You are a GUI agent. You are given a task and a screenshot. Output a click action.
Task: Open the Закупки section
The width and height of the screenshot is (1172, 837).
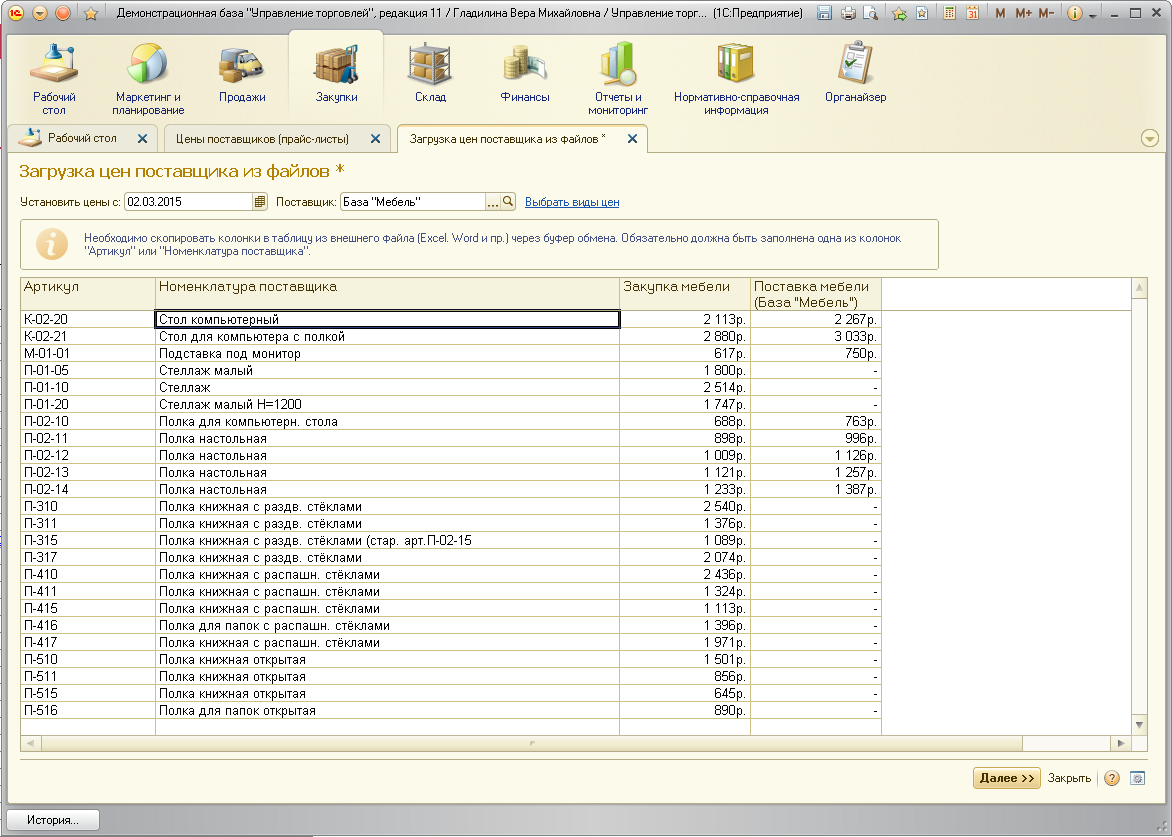(336, 73)
